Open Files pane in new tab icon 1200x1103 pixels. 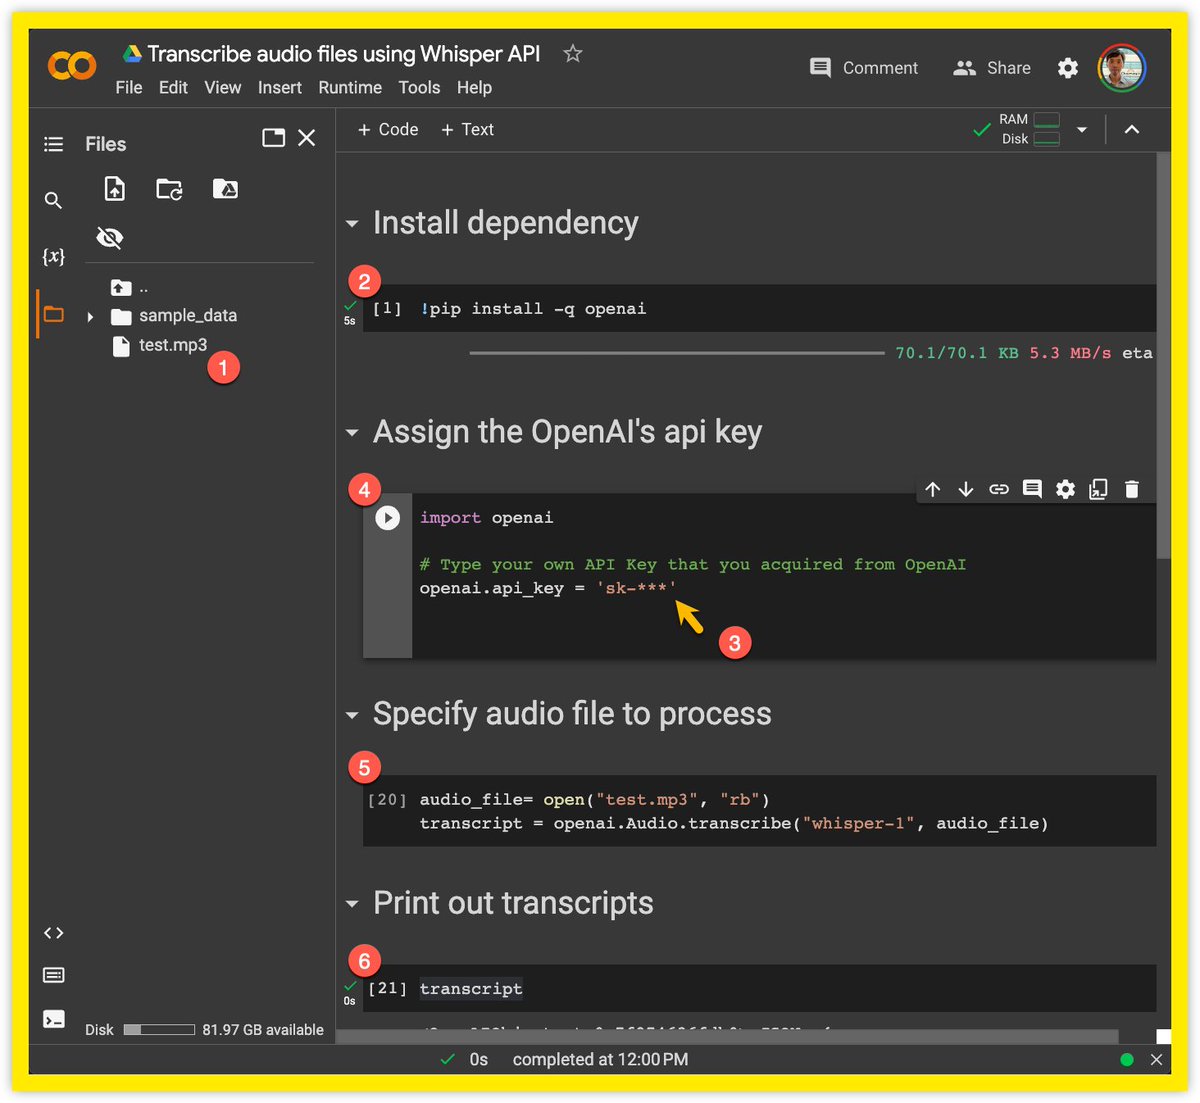273,138
